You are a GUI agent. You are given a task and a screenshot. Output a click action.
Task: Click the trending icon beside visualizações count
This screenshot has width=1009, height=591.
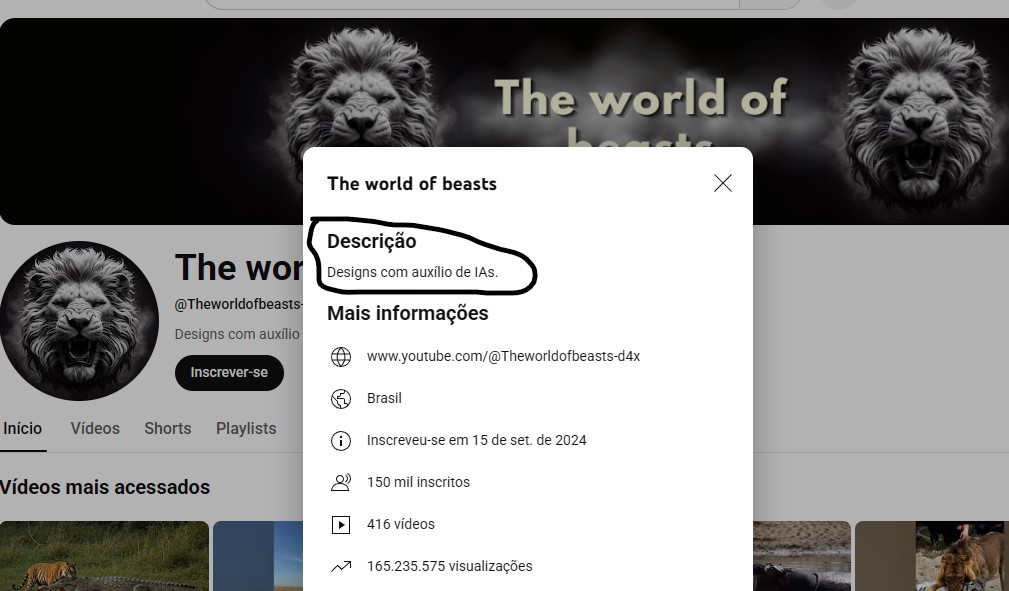pyautogui.click(x=341, y=567)
